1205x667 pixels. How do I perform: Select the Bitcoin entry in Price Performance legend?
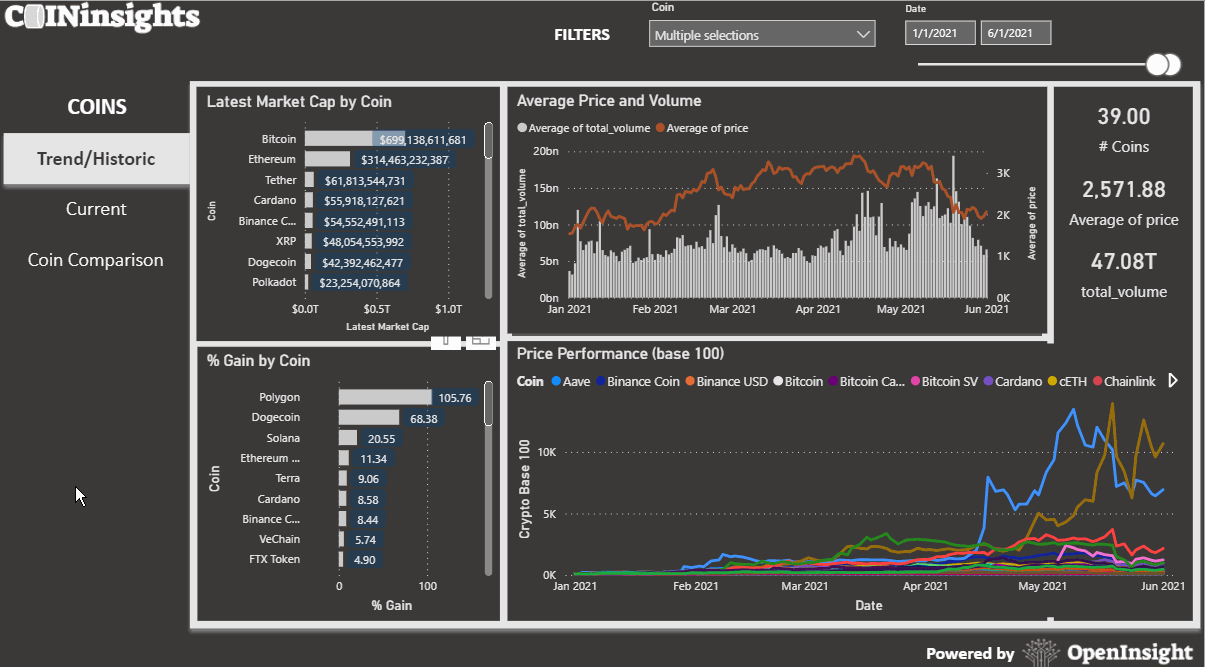[x=797, y=381]
